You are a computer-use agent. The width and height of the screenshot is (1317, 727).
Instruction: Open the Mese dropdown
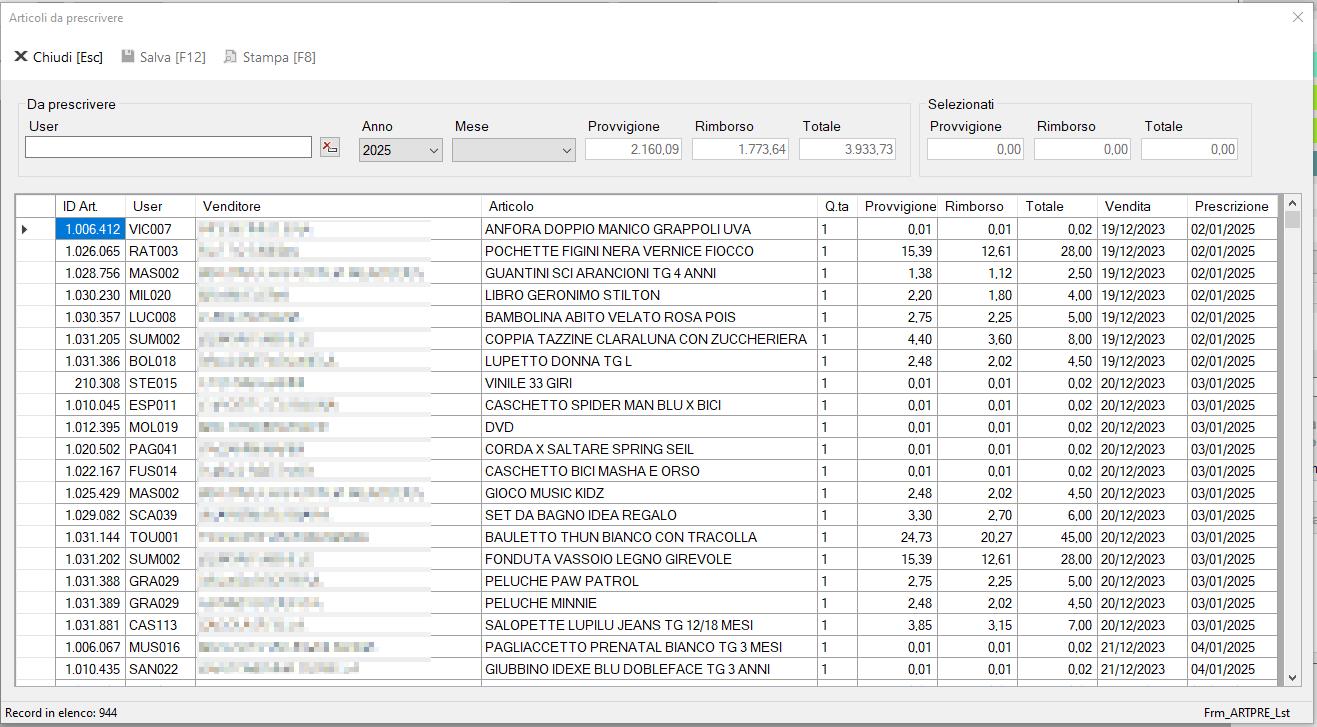[x=513, y=150]
